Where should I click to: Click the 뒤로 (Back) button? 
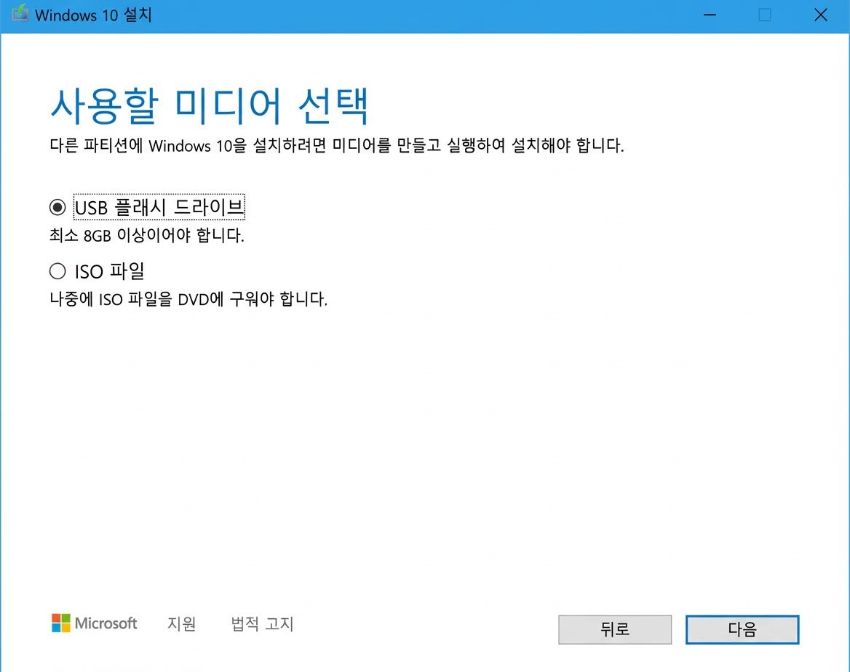[x=614, y=629]
